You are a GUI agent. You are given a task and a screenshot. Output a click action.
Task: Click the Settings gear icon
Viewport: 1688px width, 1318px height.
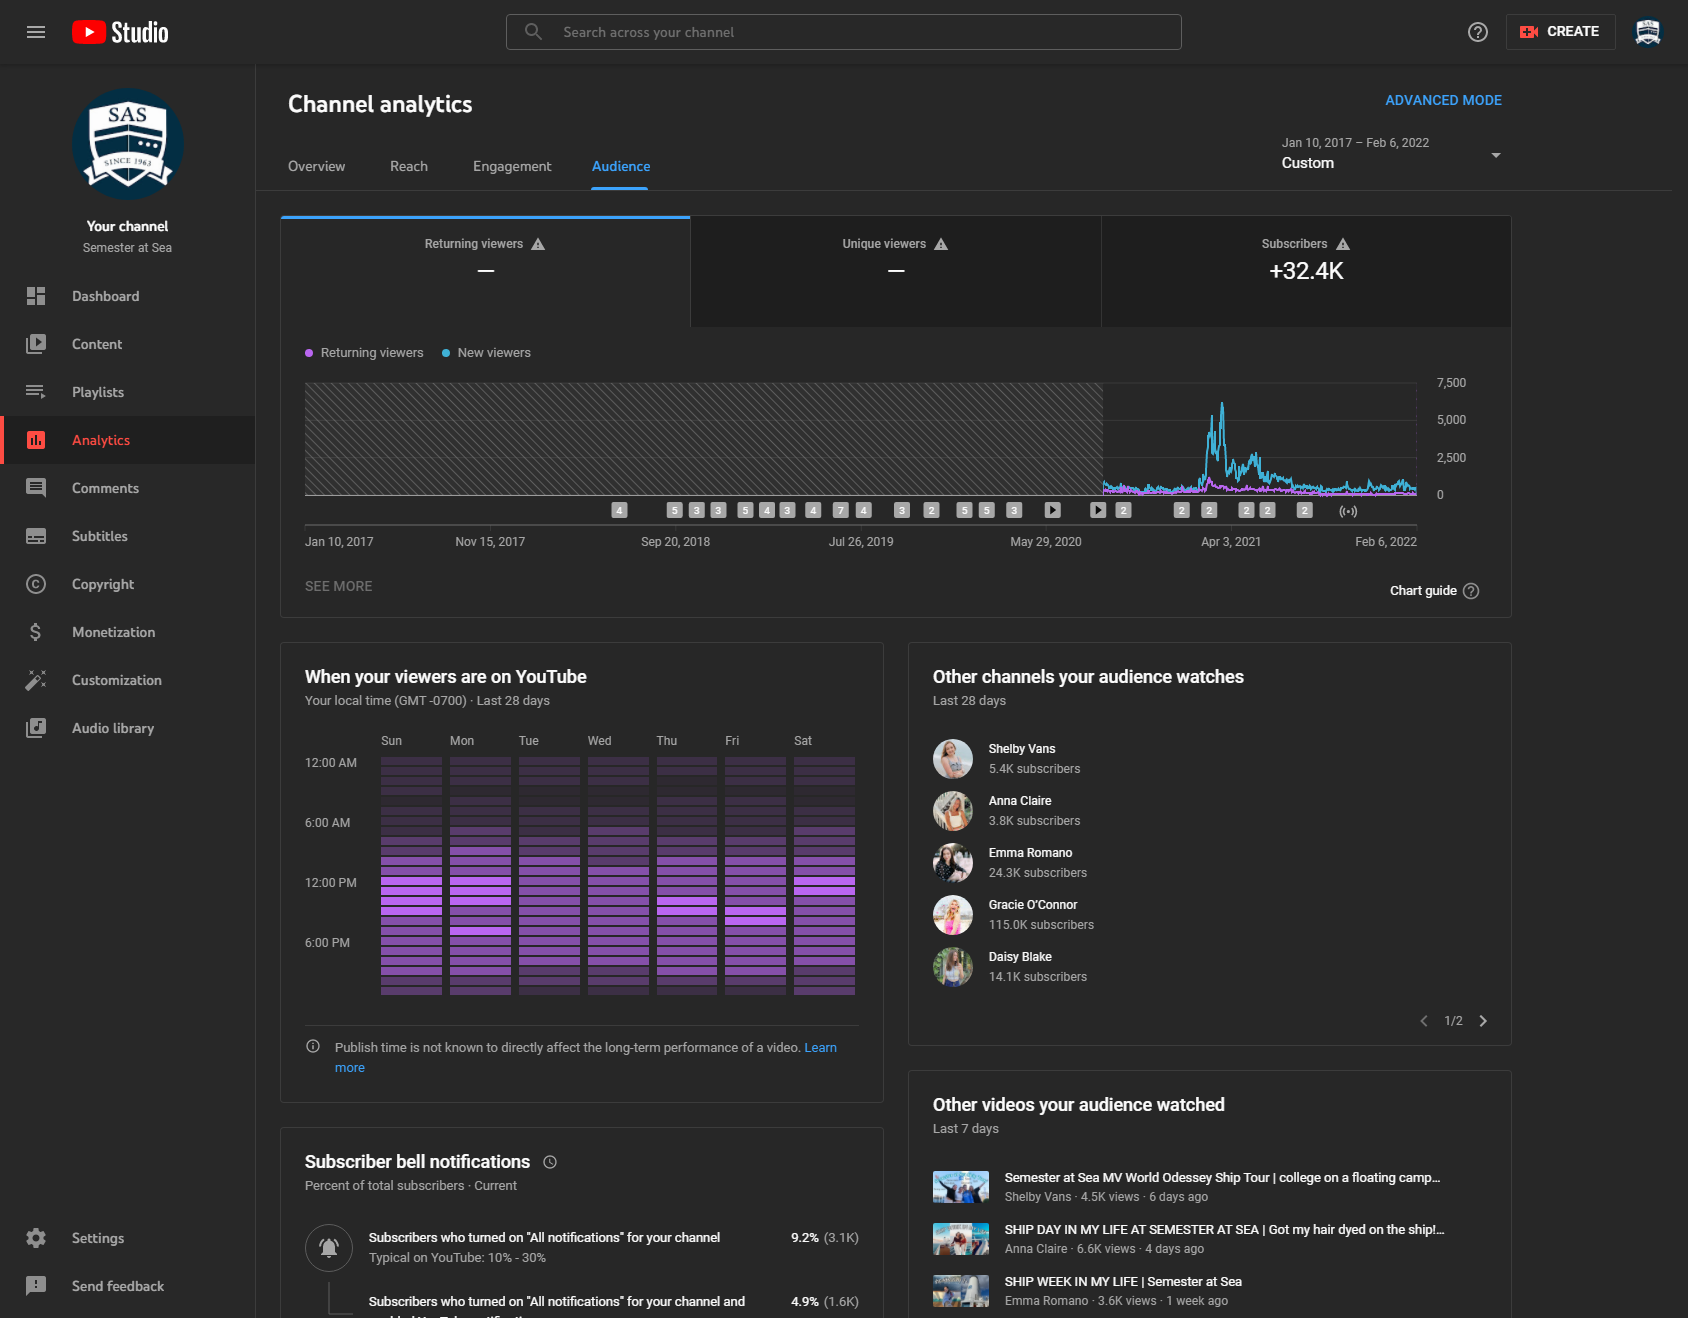click(x=36, y=1238)
